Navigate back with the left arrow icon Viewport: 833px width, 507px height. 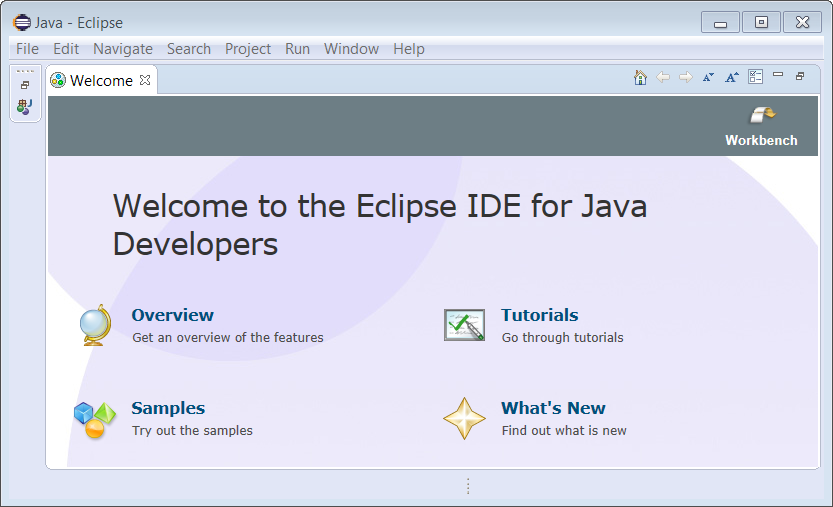pyautogui.click(x=662, y=78)
